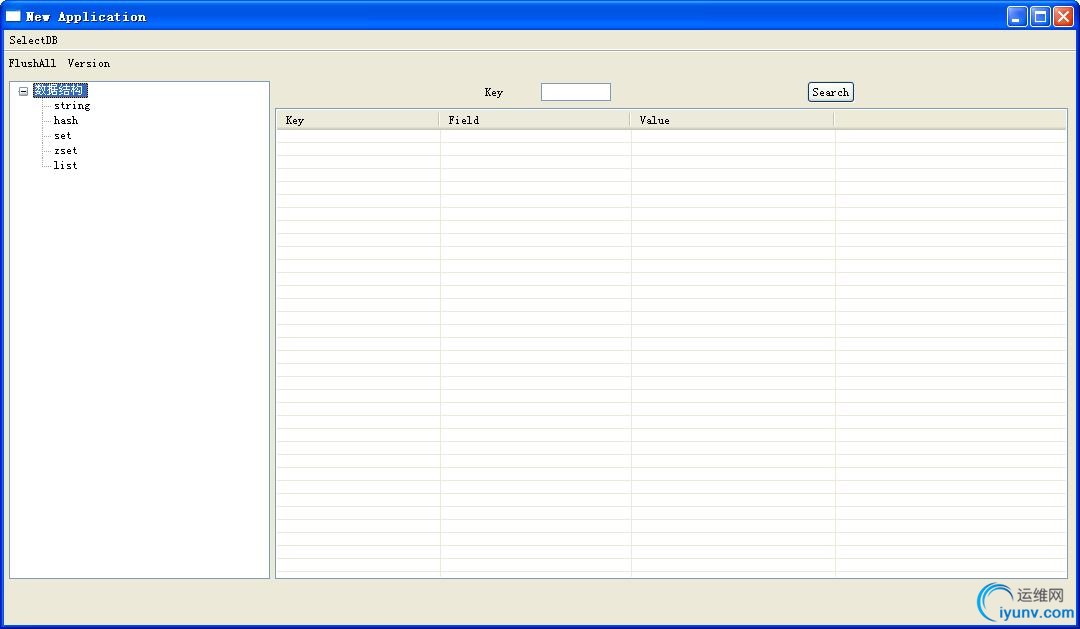Select the hash tree item
Screen dimensions: 1080x629
pos(66,121)
